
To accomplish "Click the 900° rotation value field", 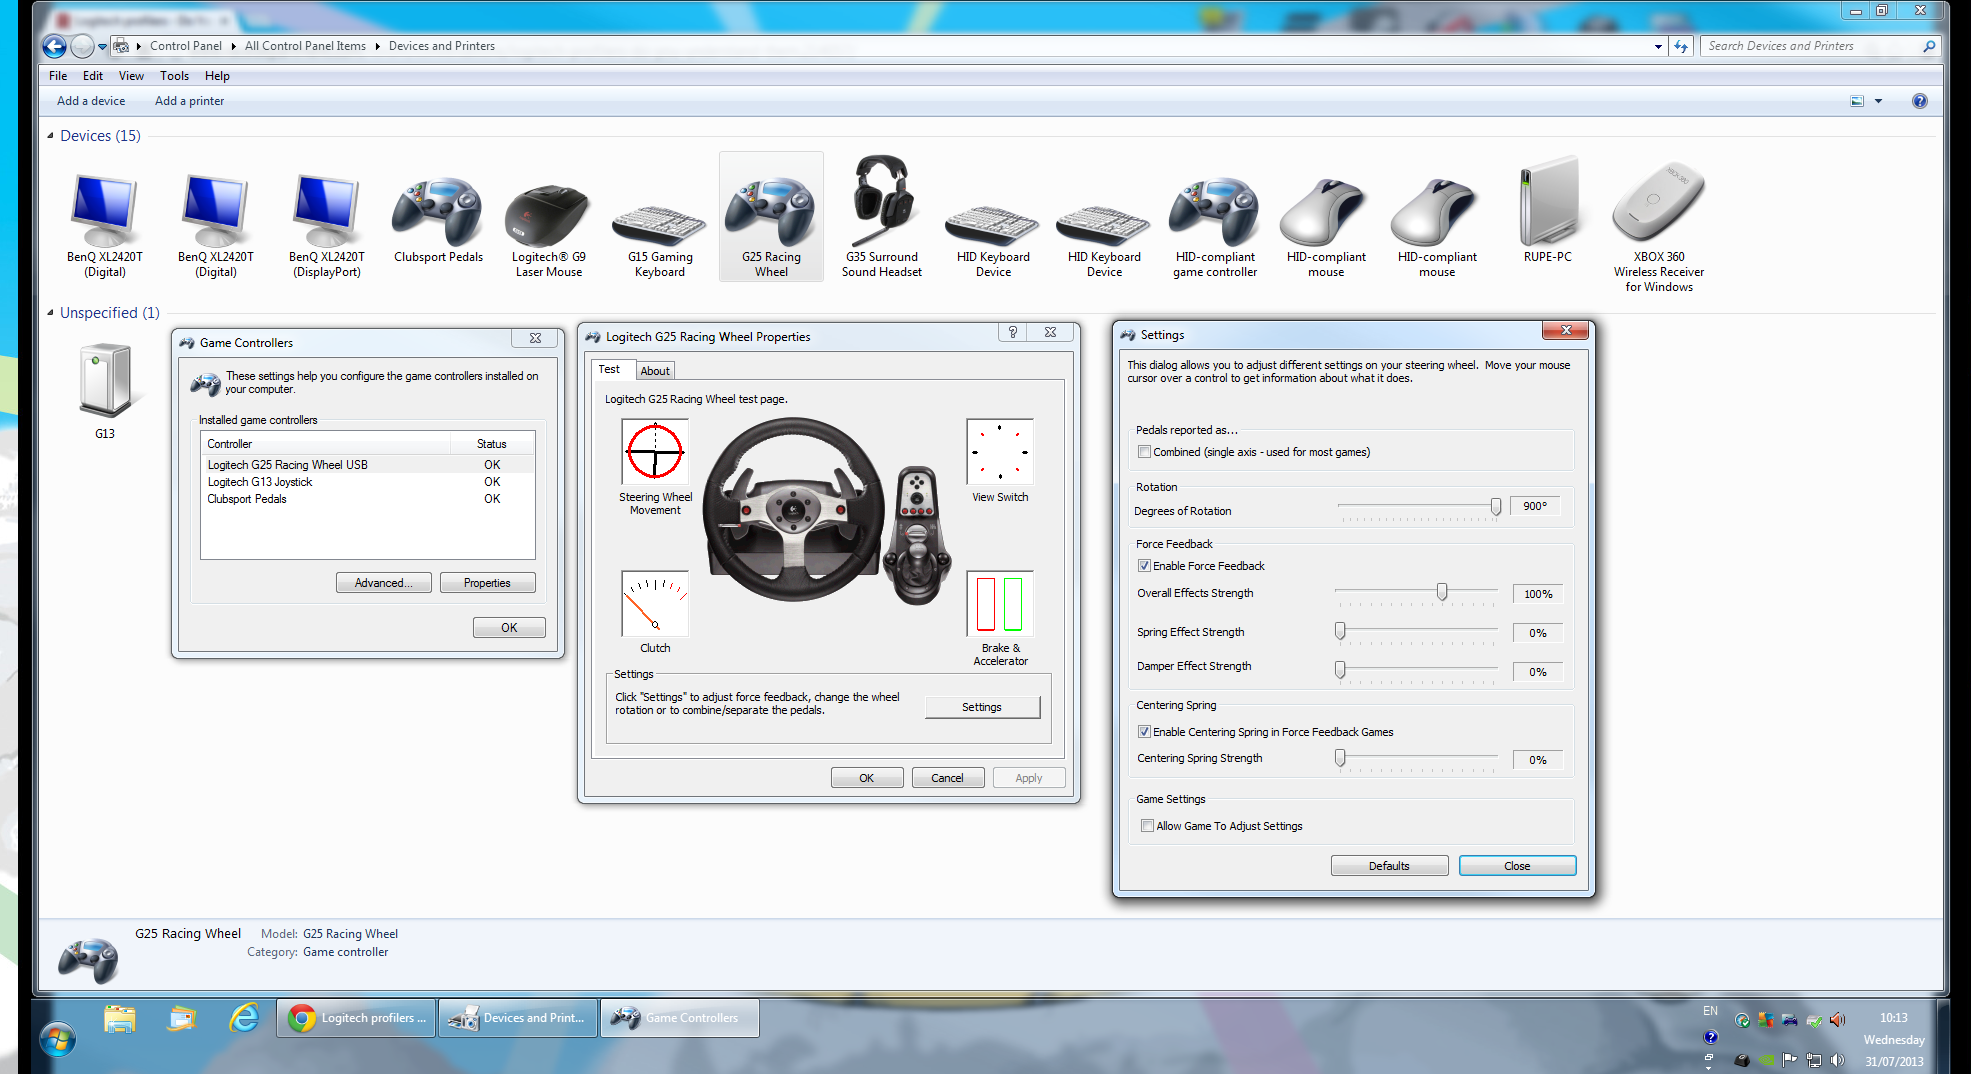I will coord(1535,506).
